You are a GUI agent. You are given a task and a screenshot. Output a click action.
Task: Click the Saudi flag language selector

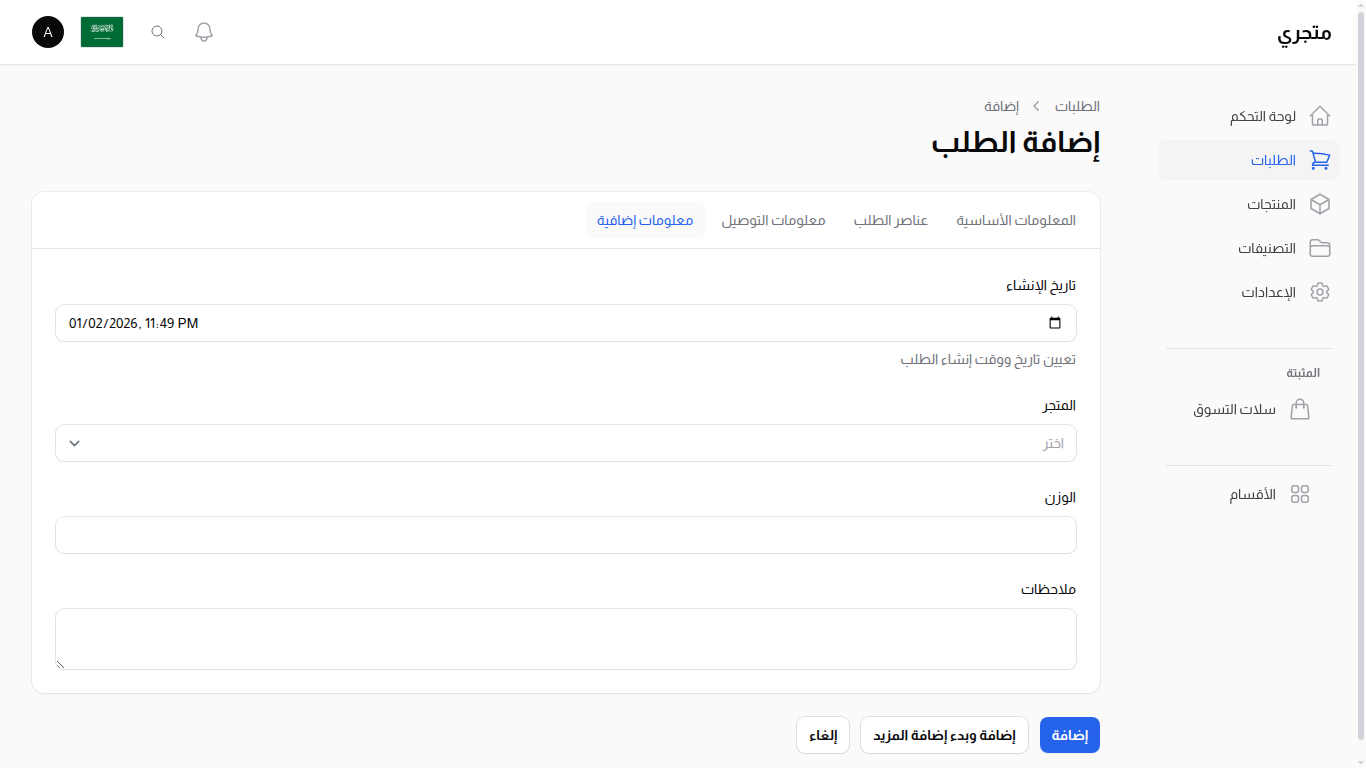(x=101, y=31)
